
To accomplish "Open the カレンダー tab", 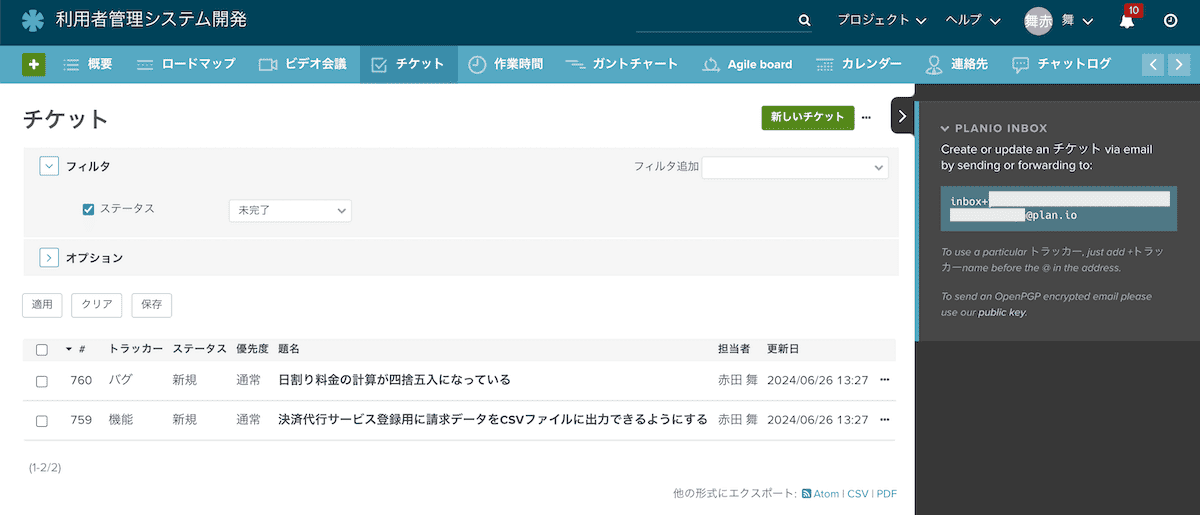I will click(x=859, y=64).
